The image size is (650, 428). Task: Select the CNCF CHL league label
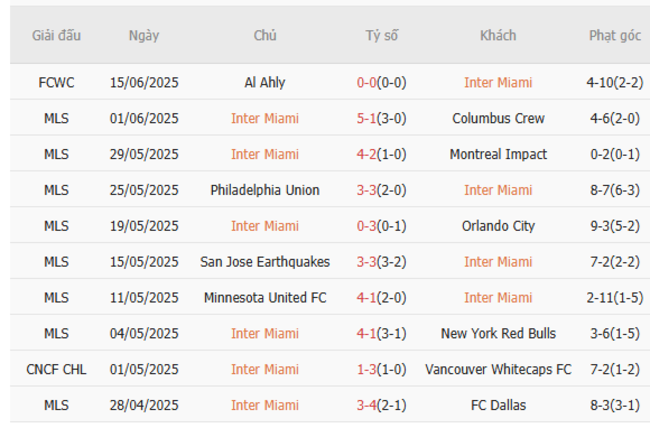[x=56, y=369]
